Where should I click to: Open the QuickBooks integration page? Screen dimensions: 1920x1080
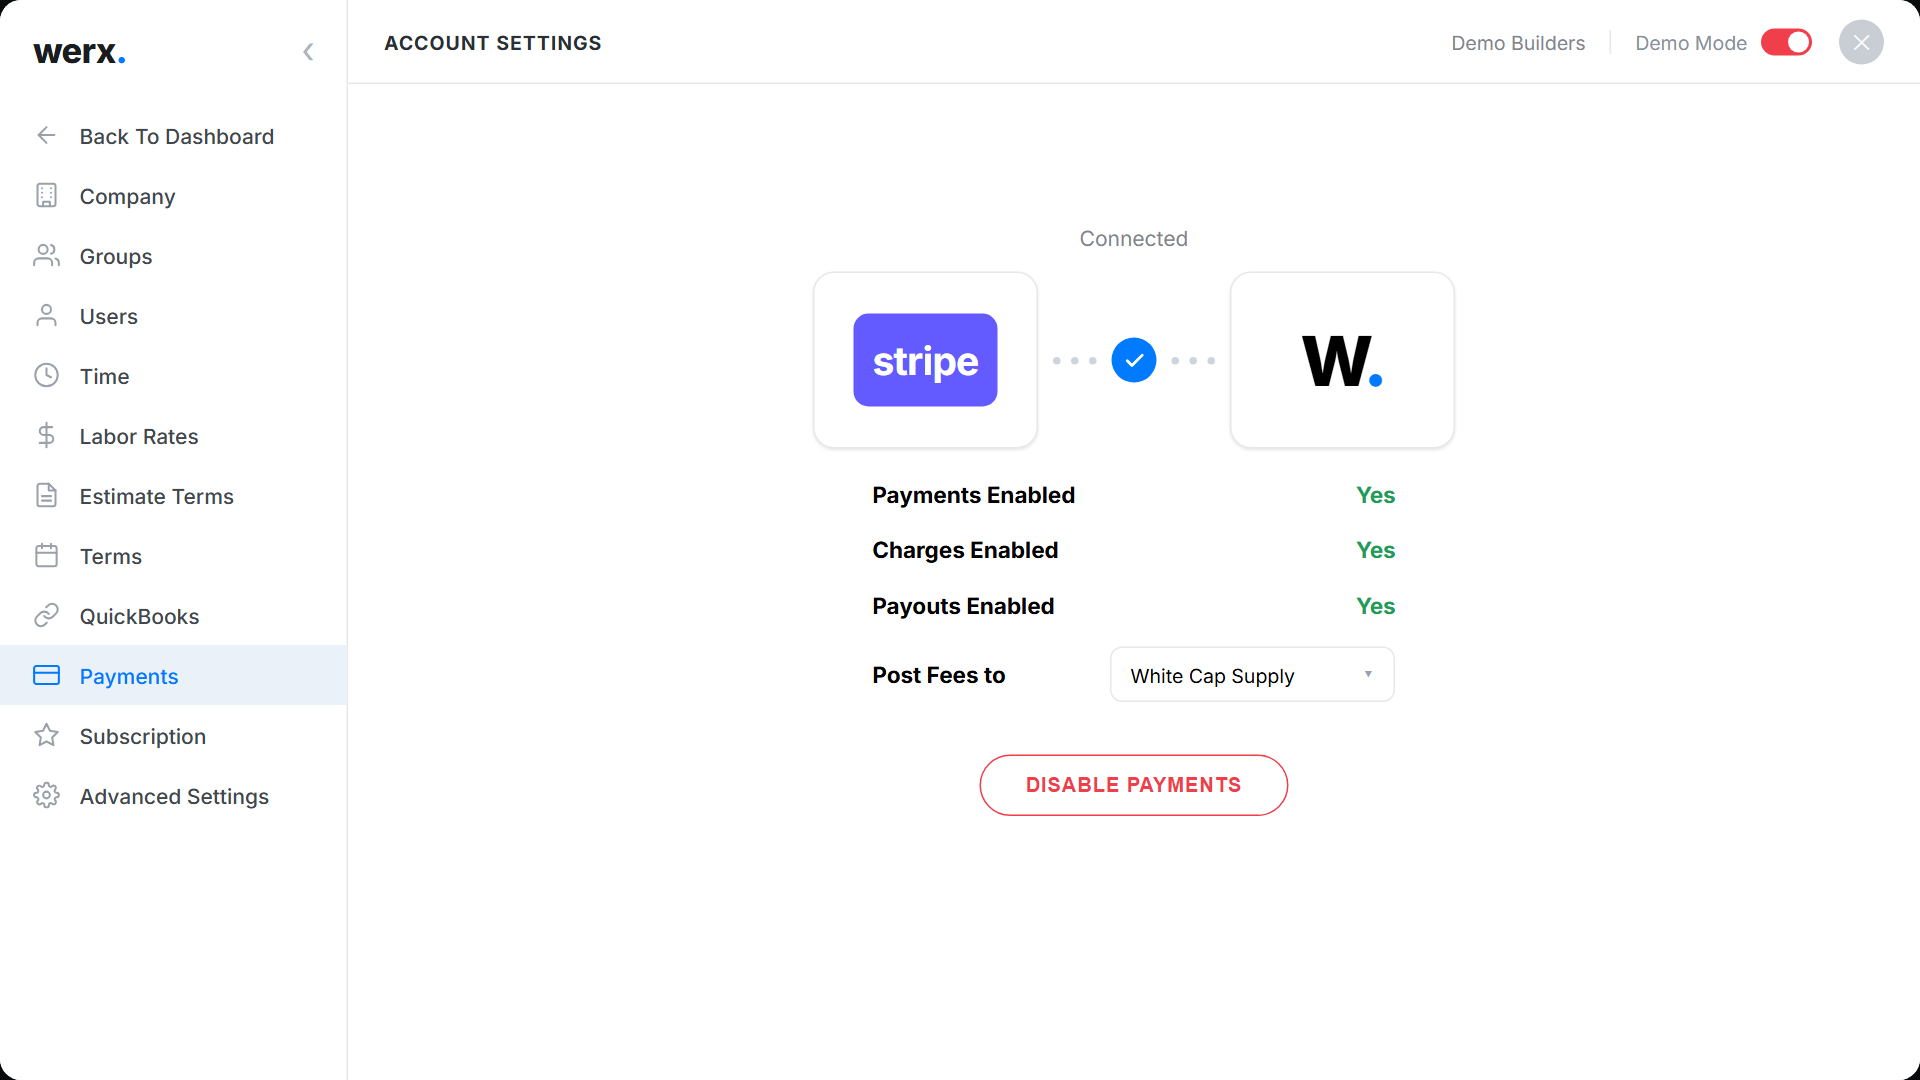point(174,616)
